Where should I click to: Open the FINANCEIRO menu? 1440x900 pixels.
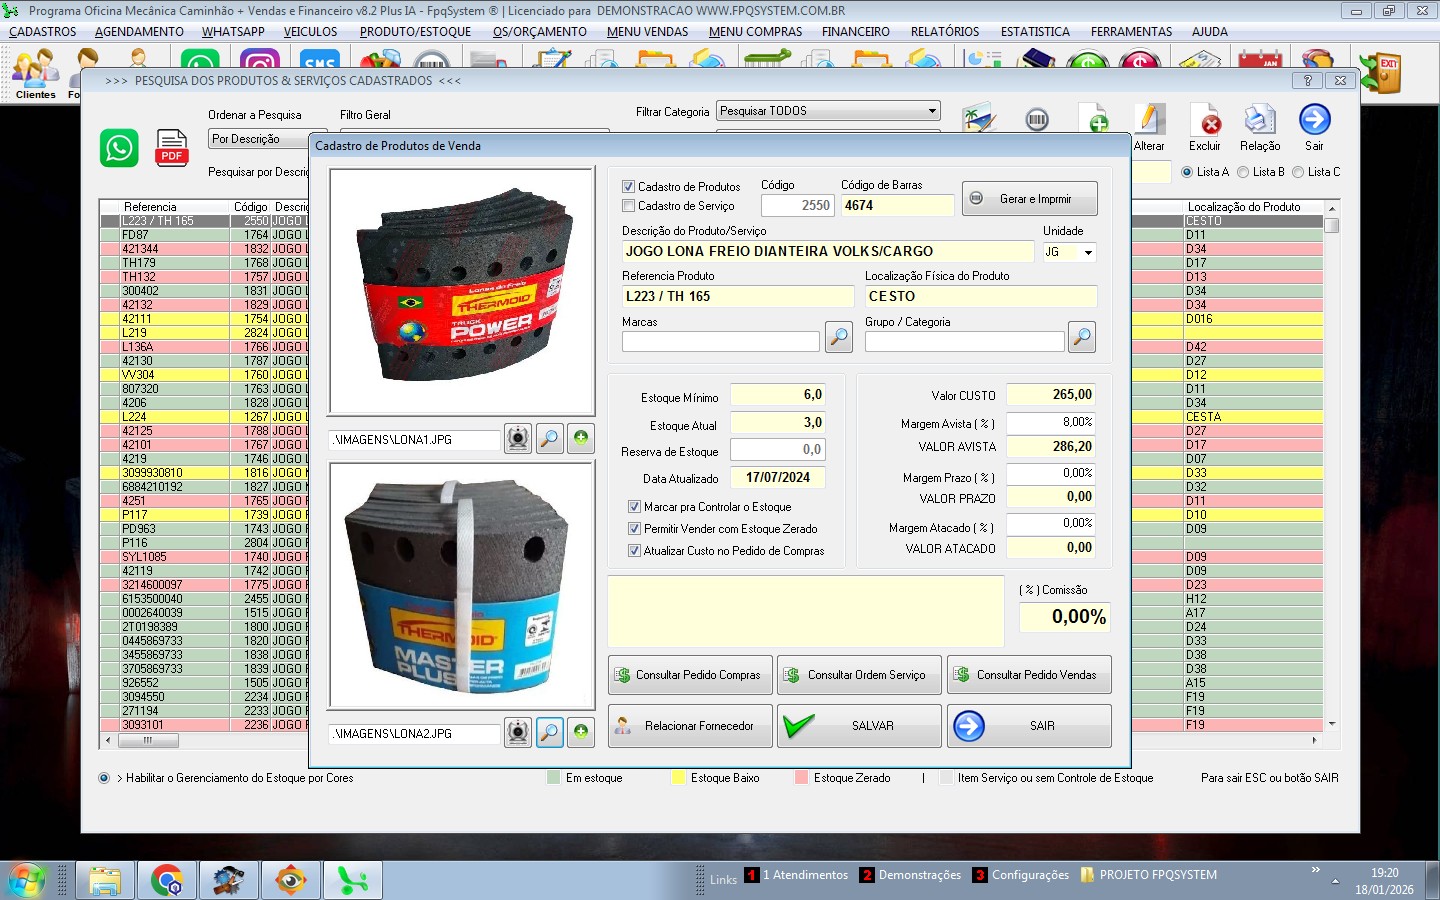[855, 32]
